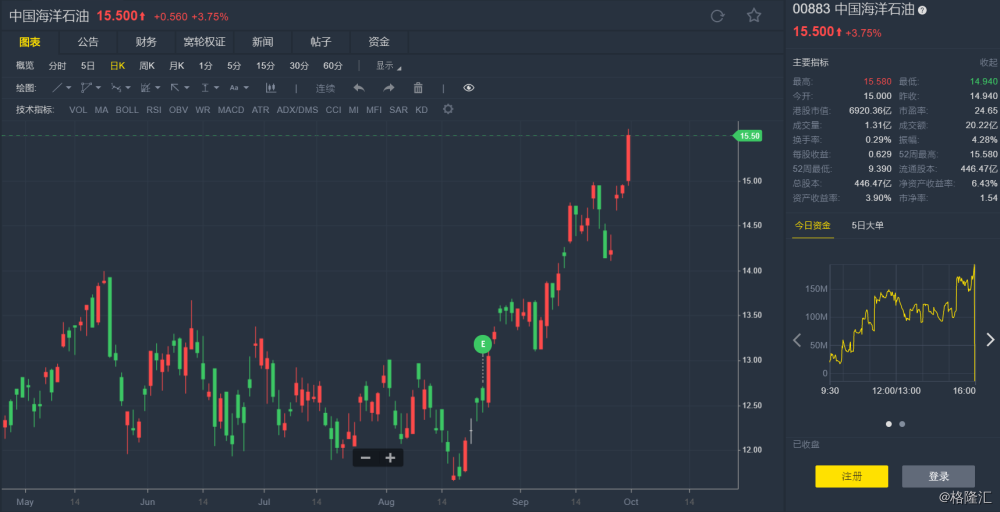Switch to the 资金 capital tab
The height and width of the screenshot is (512, 1000).
click(x=379, y=42)
